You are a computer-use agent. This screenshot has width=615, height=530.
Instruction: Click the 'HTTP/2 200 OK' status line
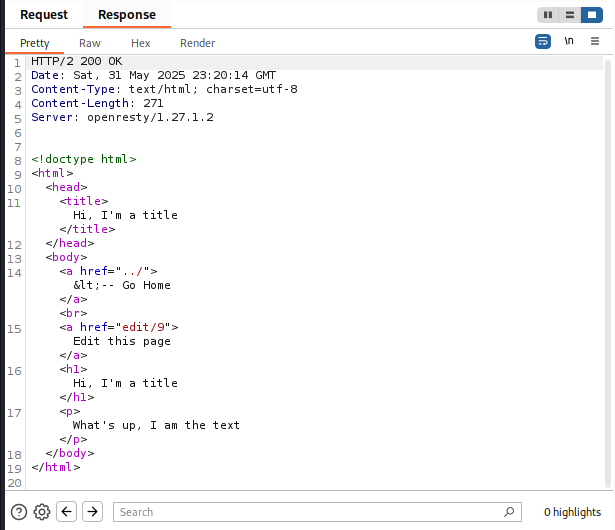pos(76,61)
